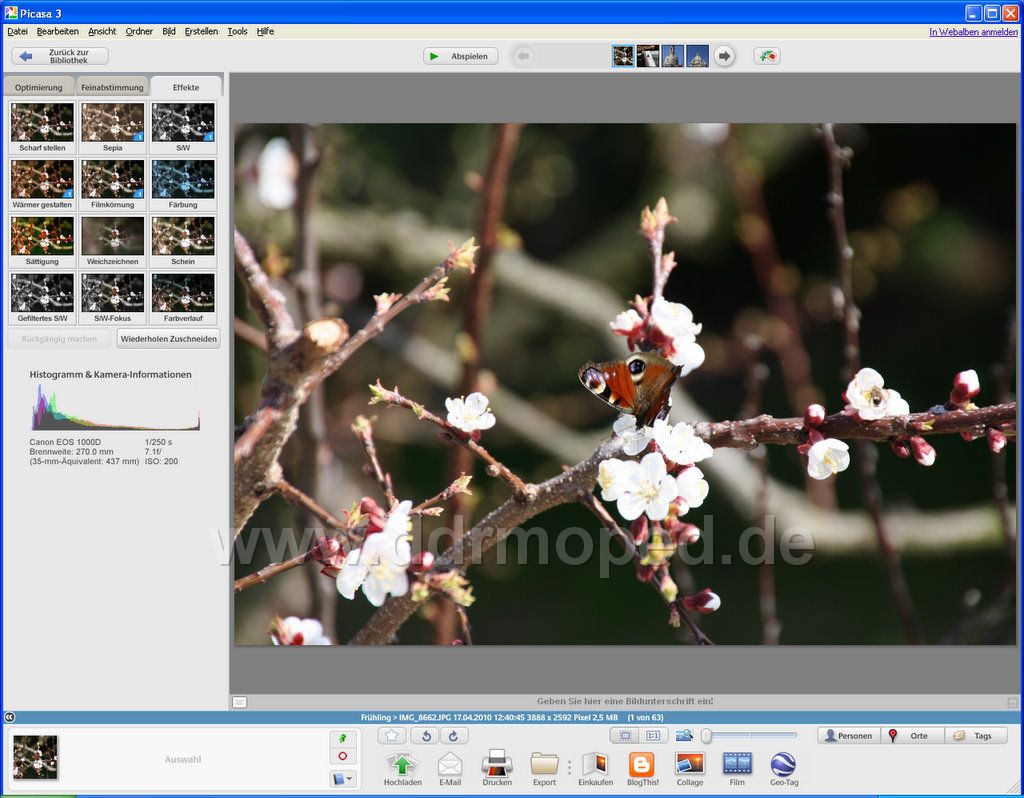Open the Geo-Tag tool
This screenshot has height=798, width=1024.
783,765
